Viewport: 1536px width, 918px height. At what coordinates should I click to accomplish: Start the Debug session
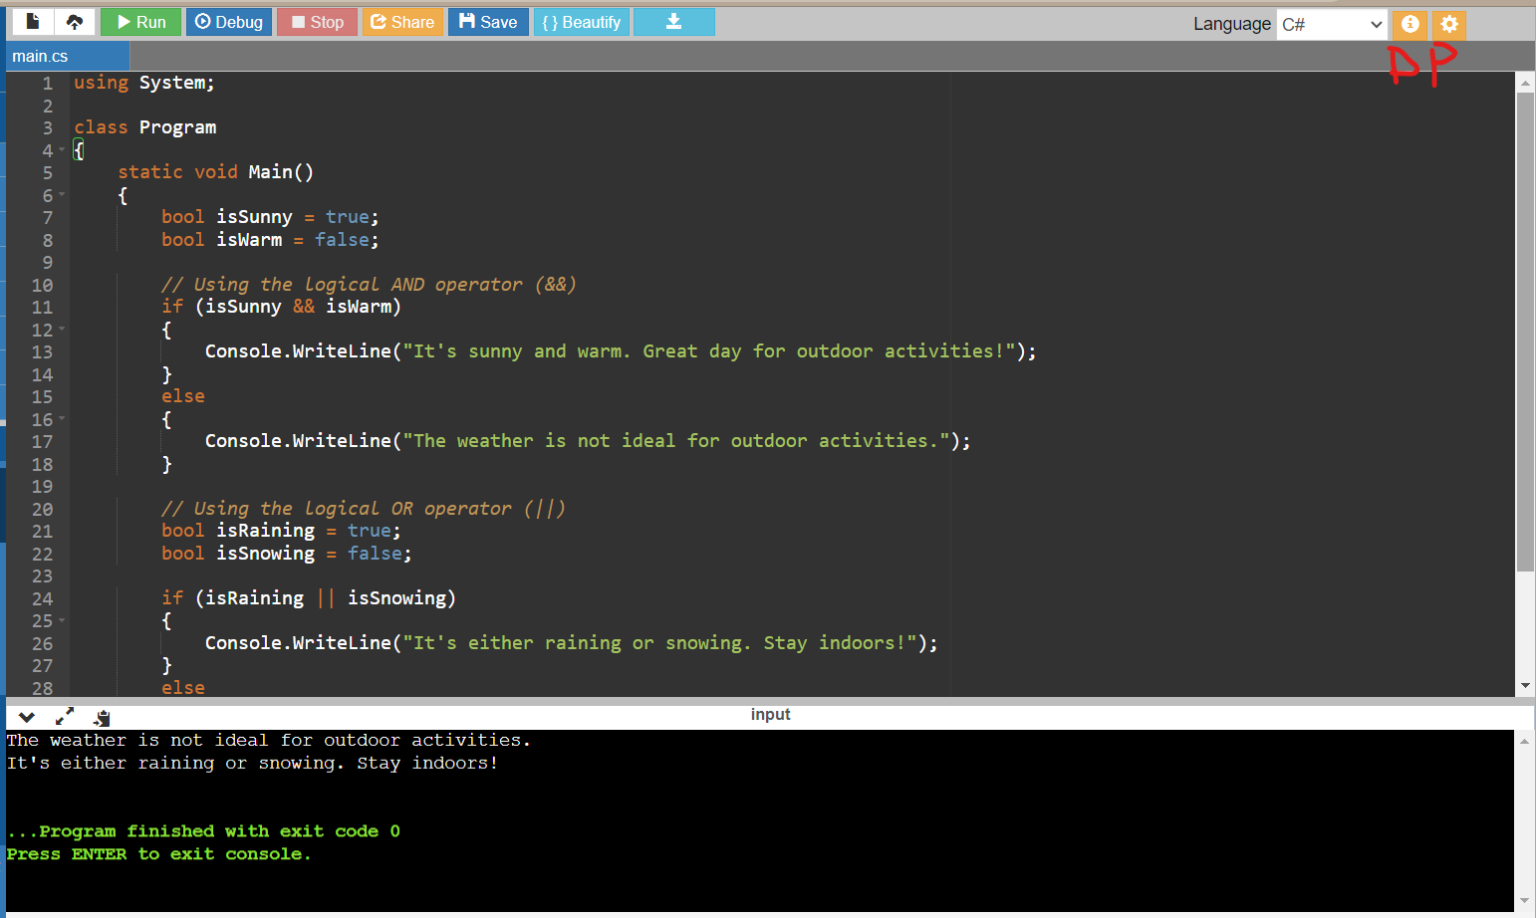coord(228,21)
